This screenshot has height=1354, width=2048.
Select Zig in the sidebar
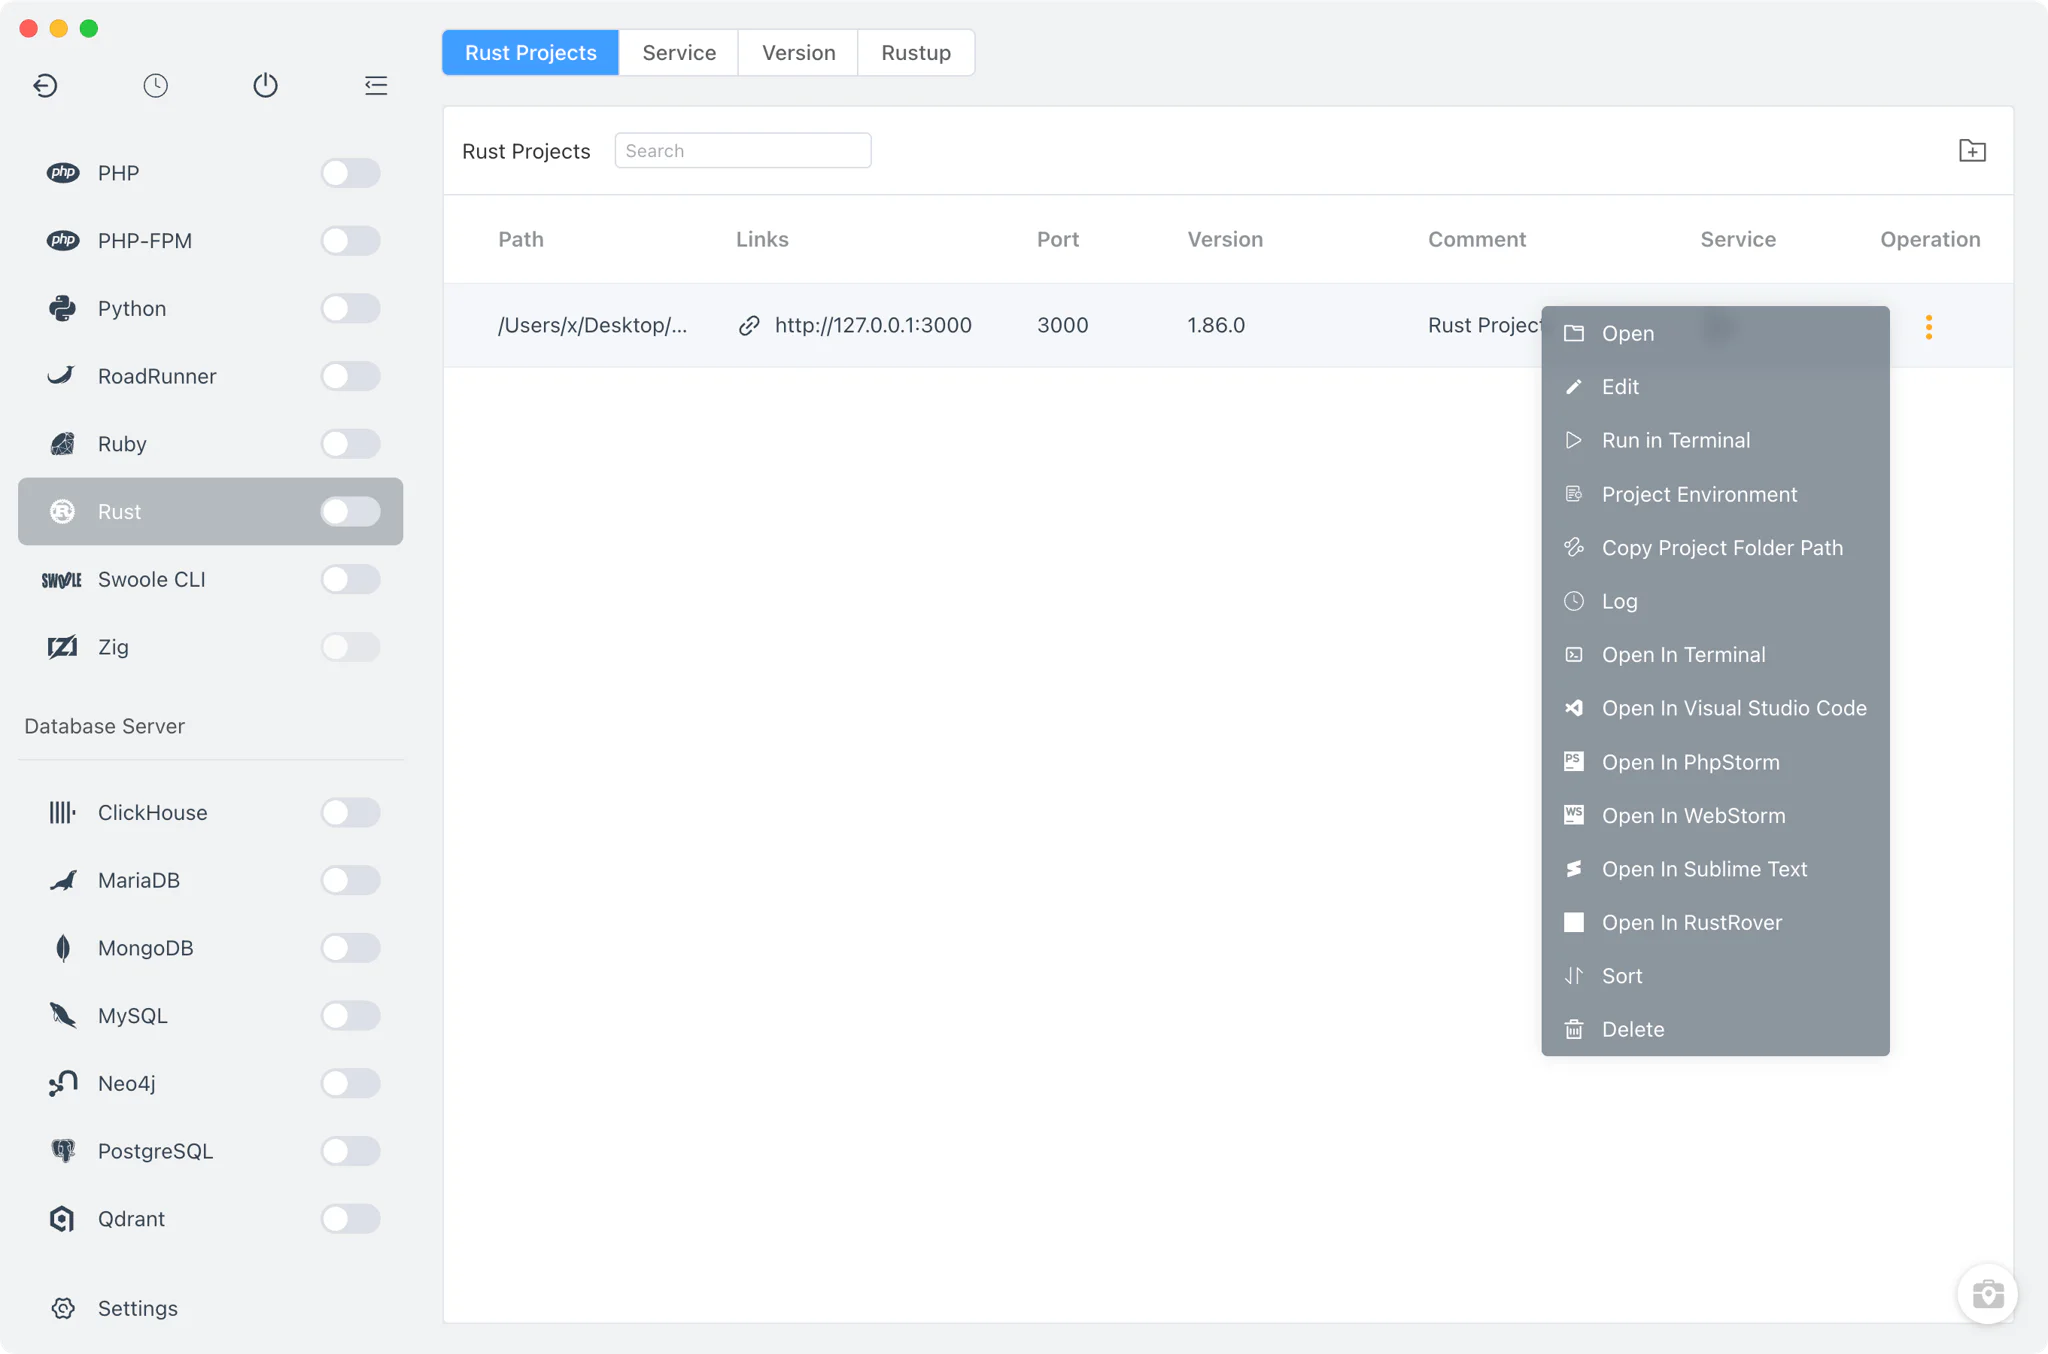tap(210, 647)
